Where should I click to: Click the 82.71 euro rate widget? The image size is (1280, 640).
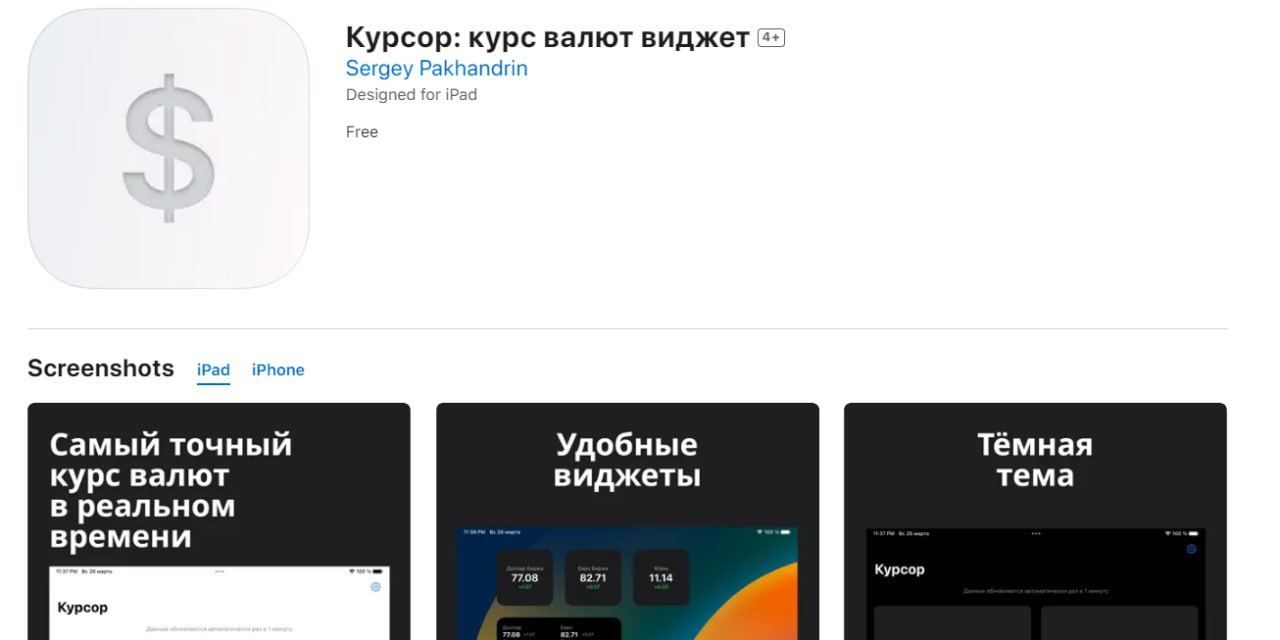click(x=593, y=577)
